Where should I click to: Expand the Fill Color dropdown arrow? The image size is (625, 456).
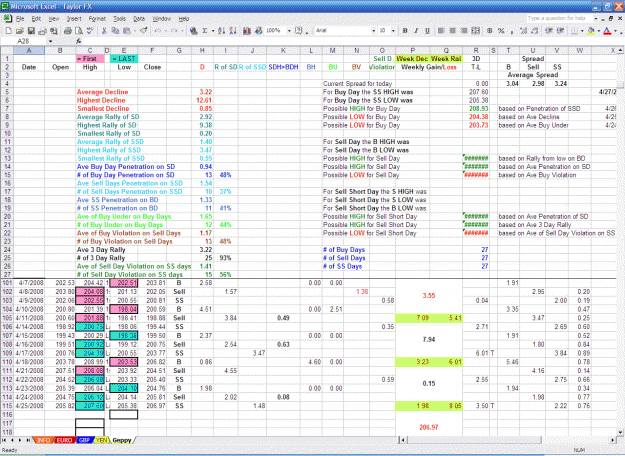pos(599,31)
